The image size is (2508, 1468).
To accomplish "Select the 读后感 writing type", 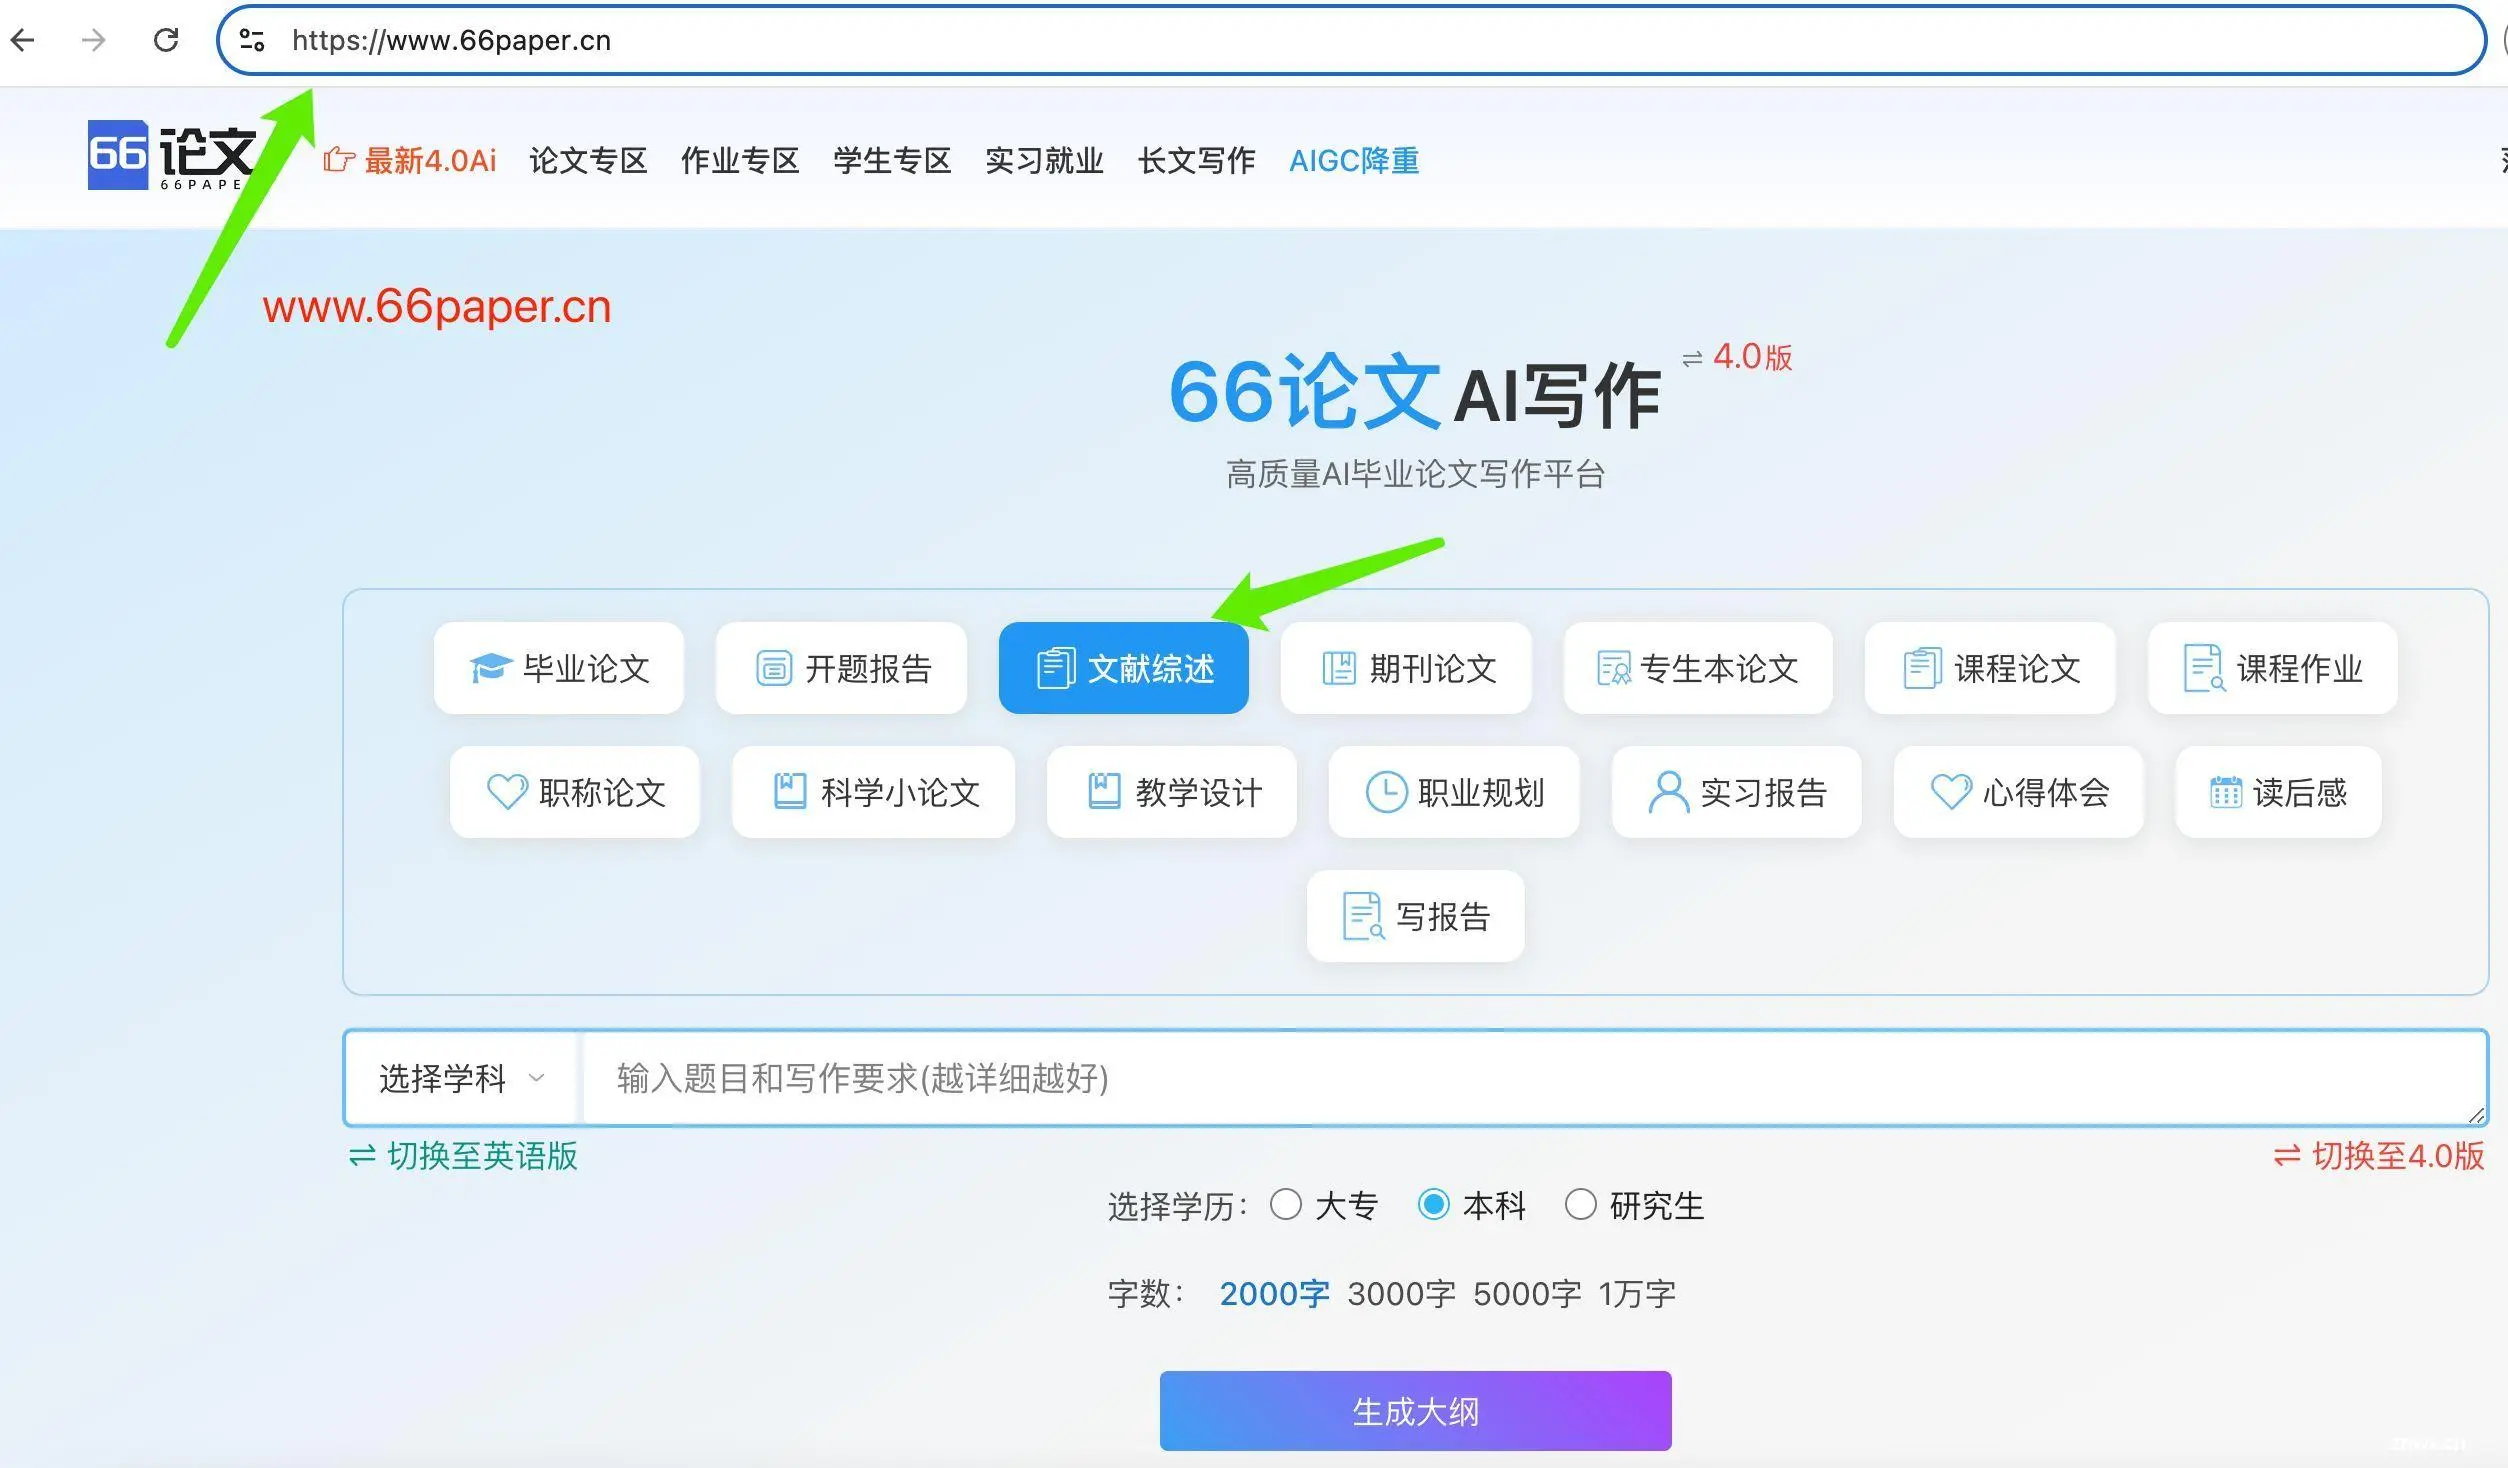I will [2279, 792].
